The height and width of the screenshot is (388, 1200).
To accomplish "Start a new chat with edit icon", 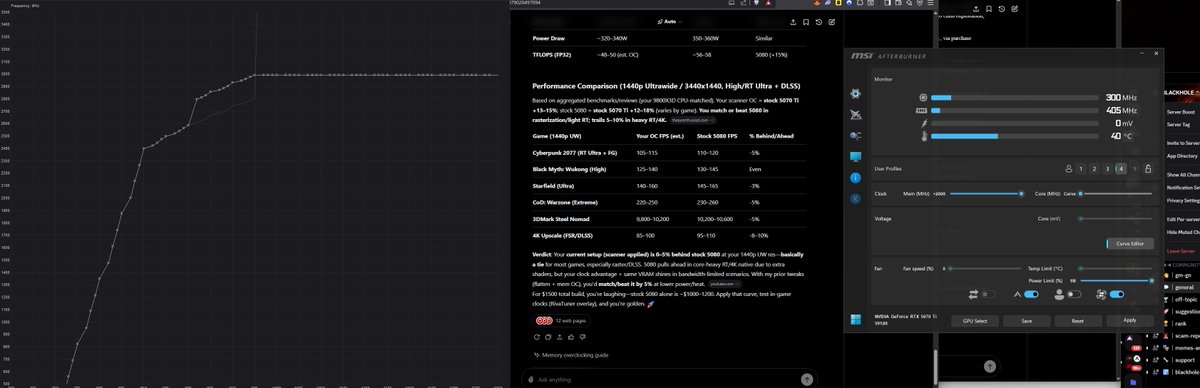I will click(832, 21).
